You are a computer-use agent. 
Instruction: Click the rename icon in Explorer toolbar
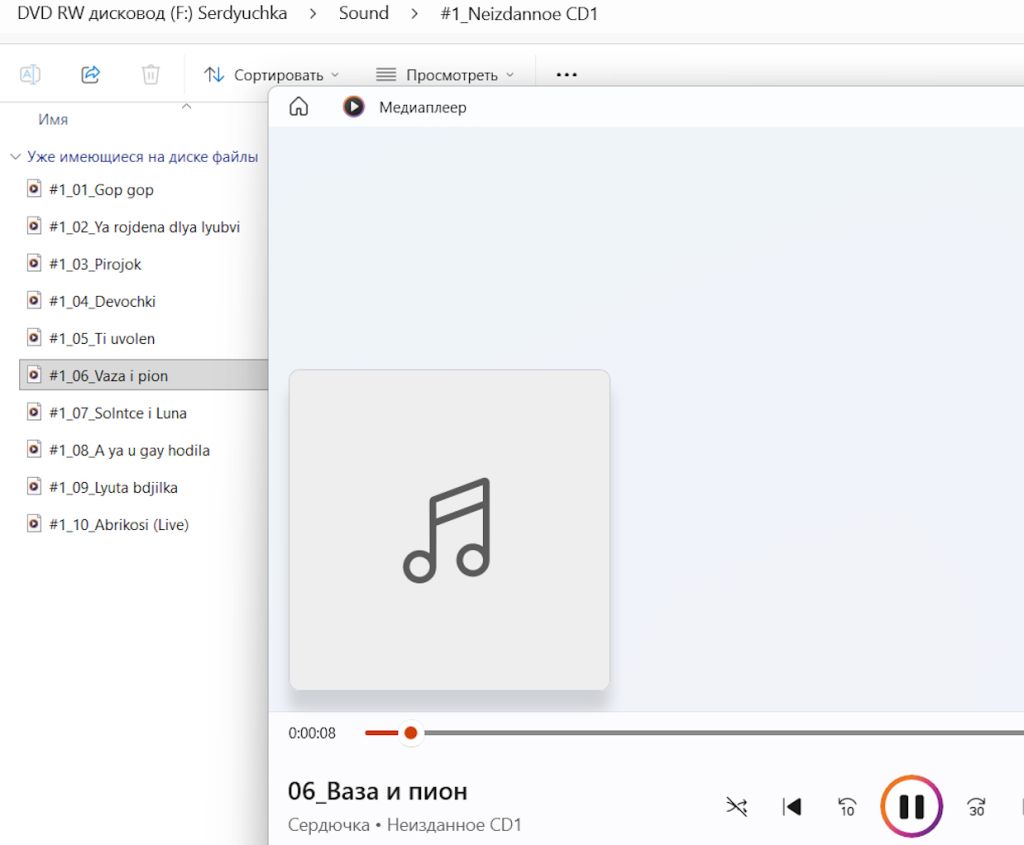[x=30, y=74]
